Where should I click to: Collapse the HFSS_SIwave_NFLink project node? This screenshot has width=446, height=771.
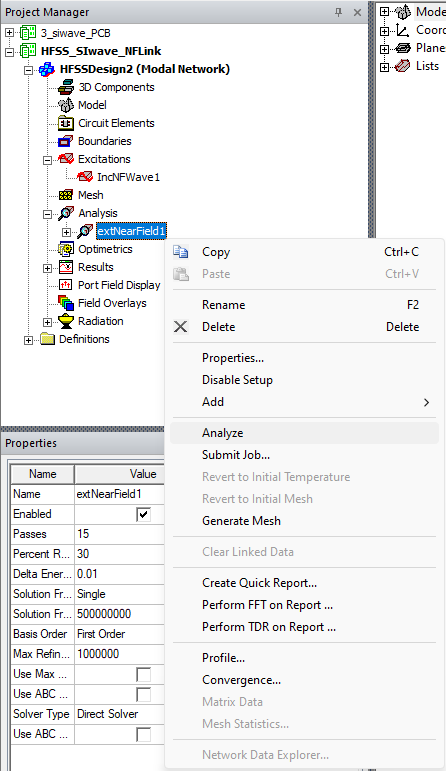(9, 51)
